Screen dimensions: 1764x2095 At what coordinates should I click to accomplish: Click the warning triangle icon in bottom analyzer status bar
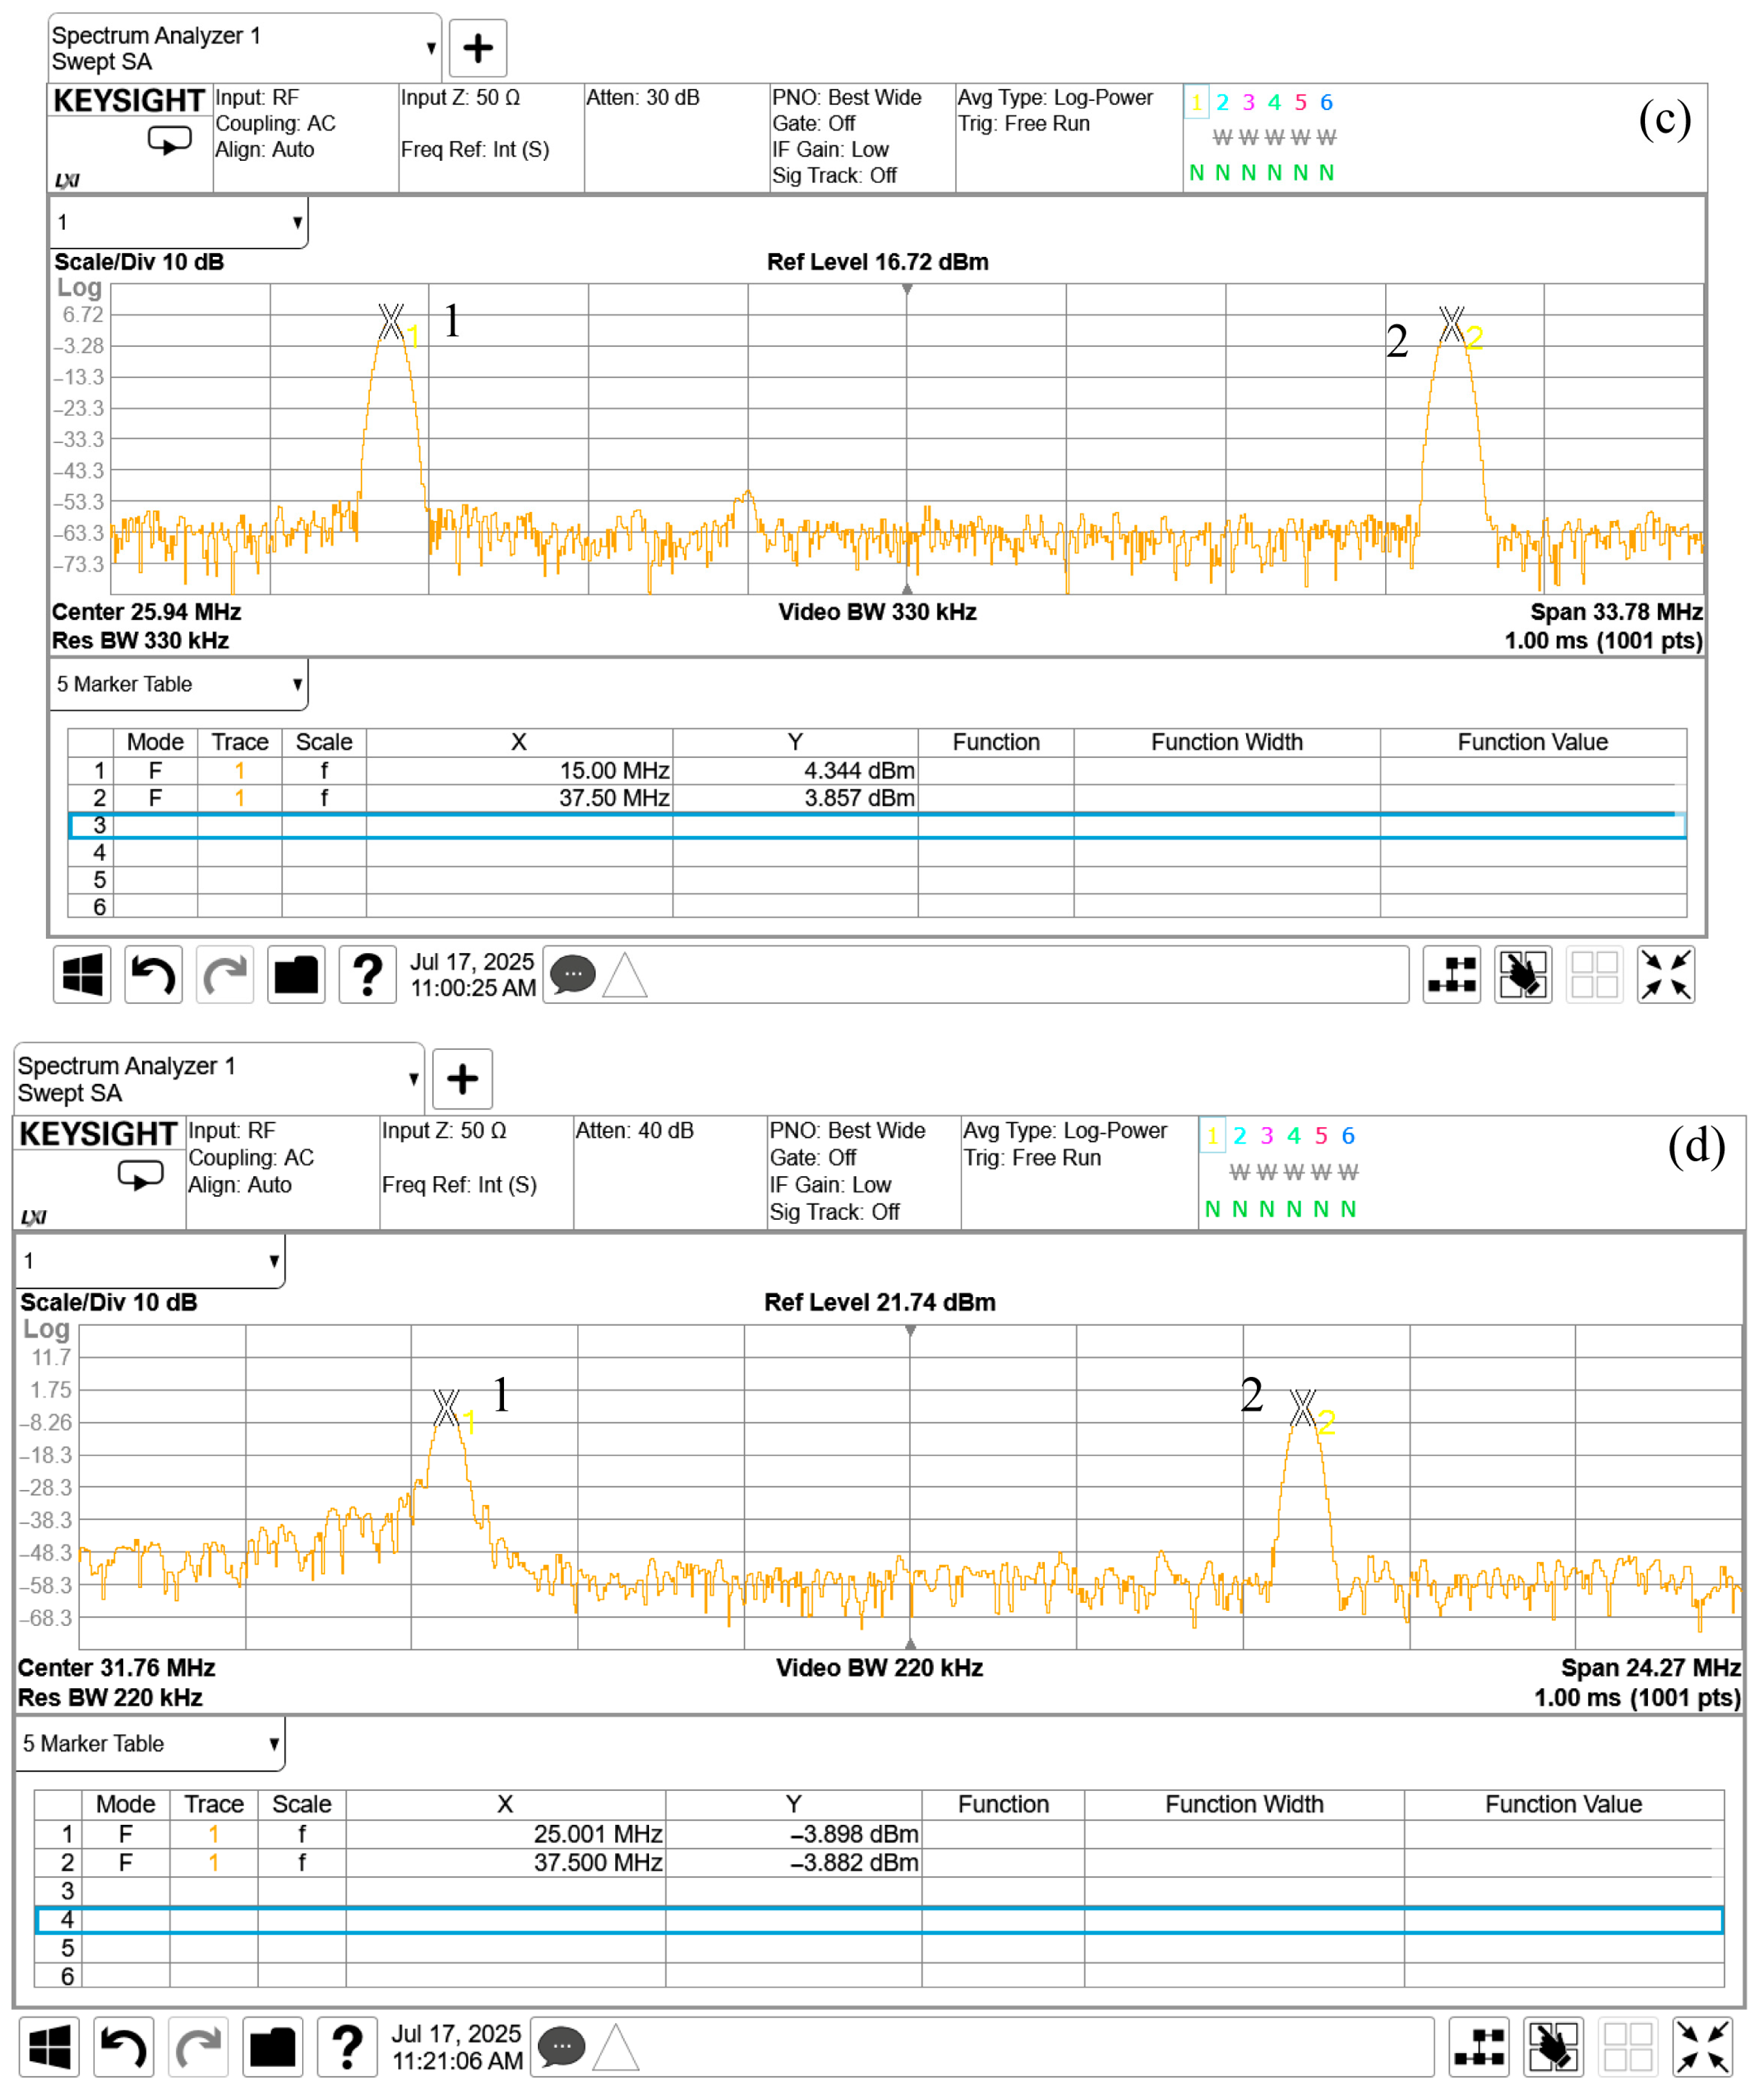[616, 2047]
